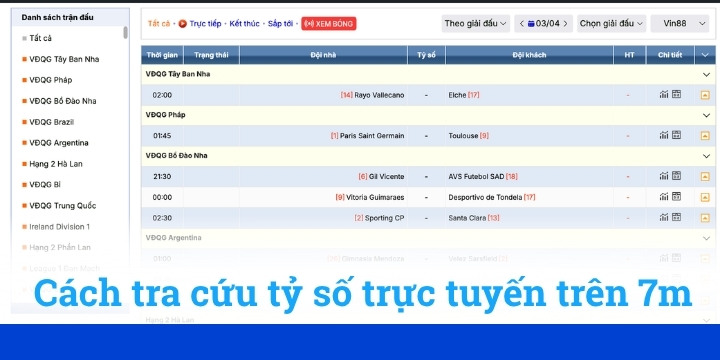Click the 21:30 kickoff time cell
720x360 pixels.
(162, 177)
